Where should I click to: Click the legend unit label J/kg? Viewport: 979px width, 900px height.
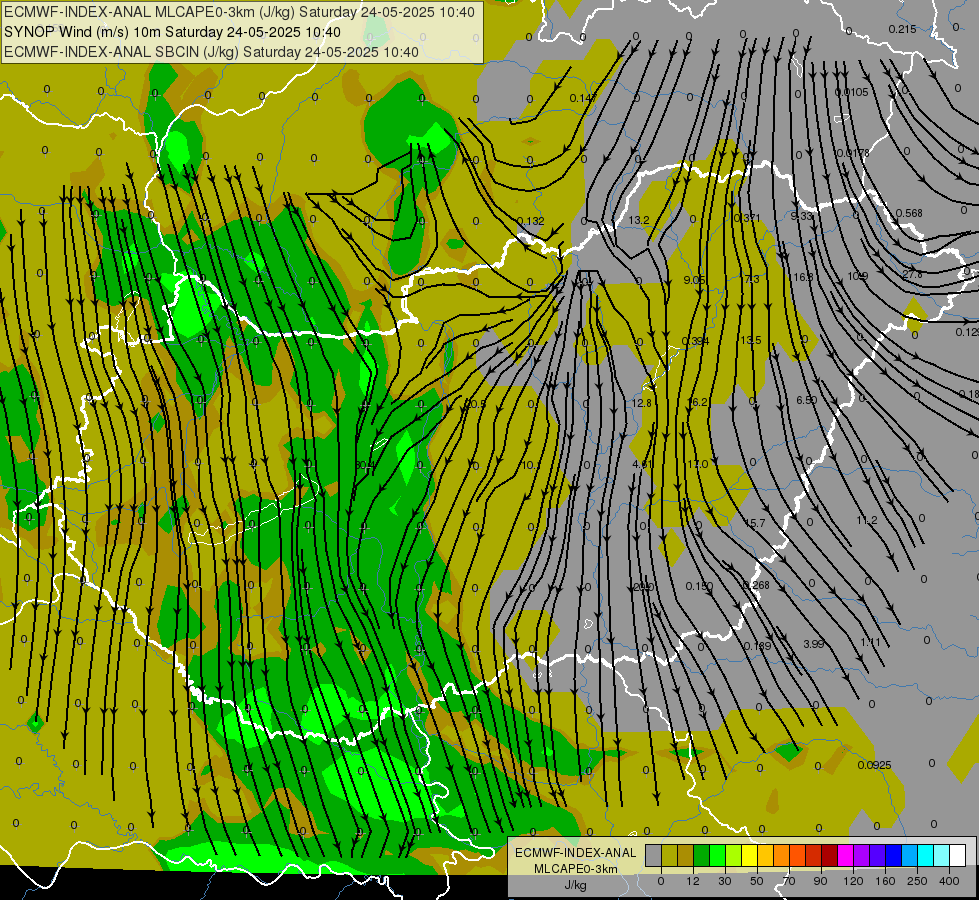(576, 885)
